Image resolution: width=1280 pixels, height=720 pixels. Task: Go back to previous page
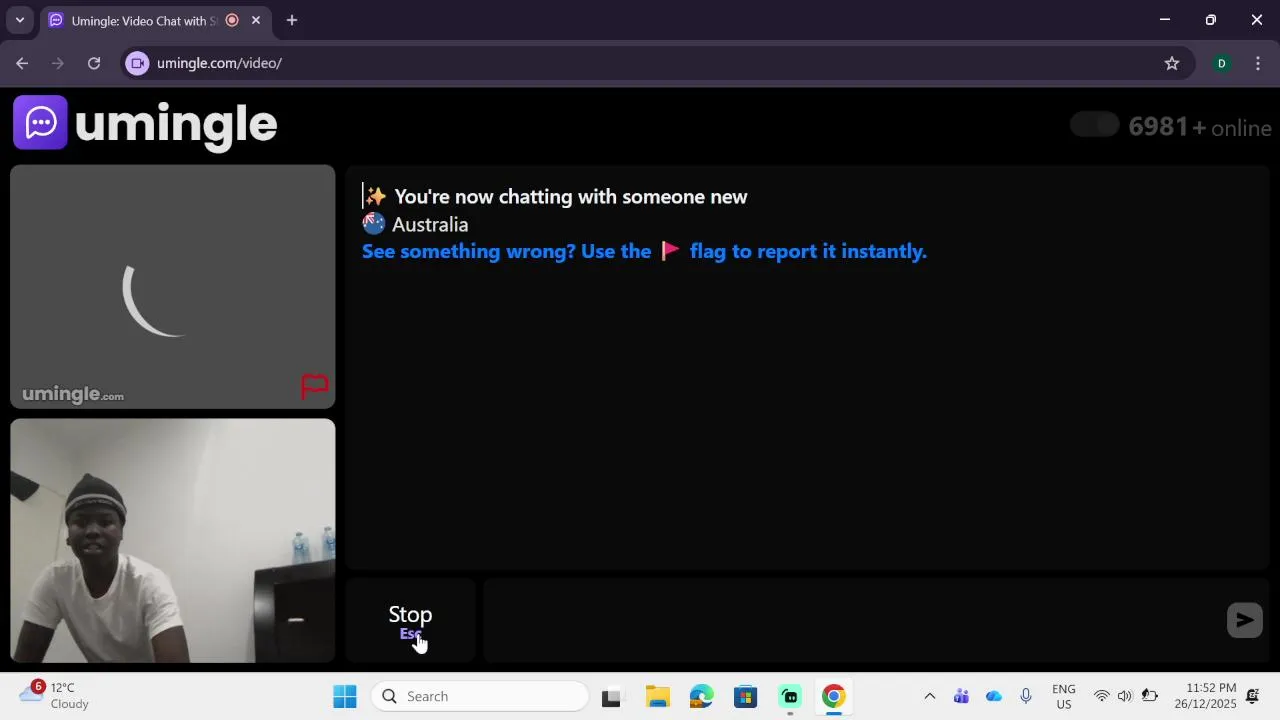(22, 63)
